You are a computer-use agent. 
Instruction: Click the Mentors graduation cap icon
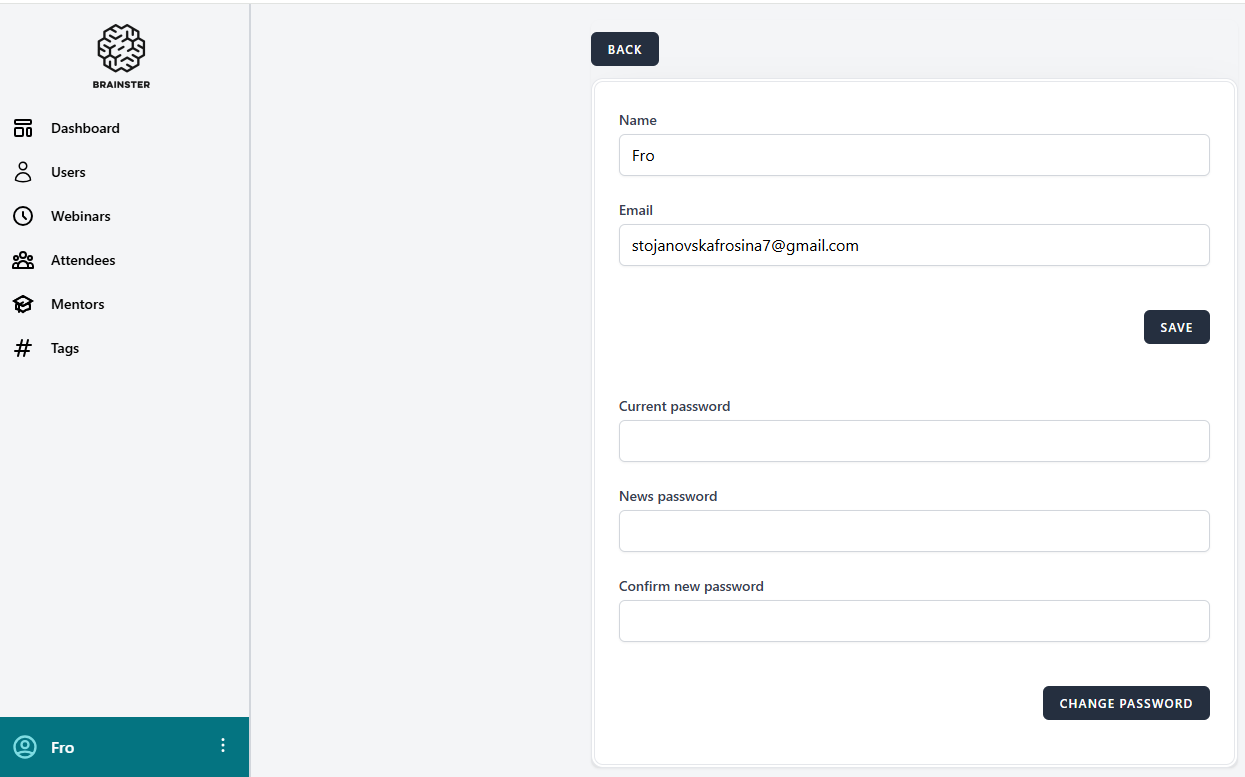23,304
